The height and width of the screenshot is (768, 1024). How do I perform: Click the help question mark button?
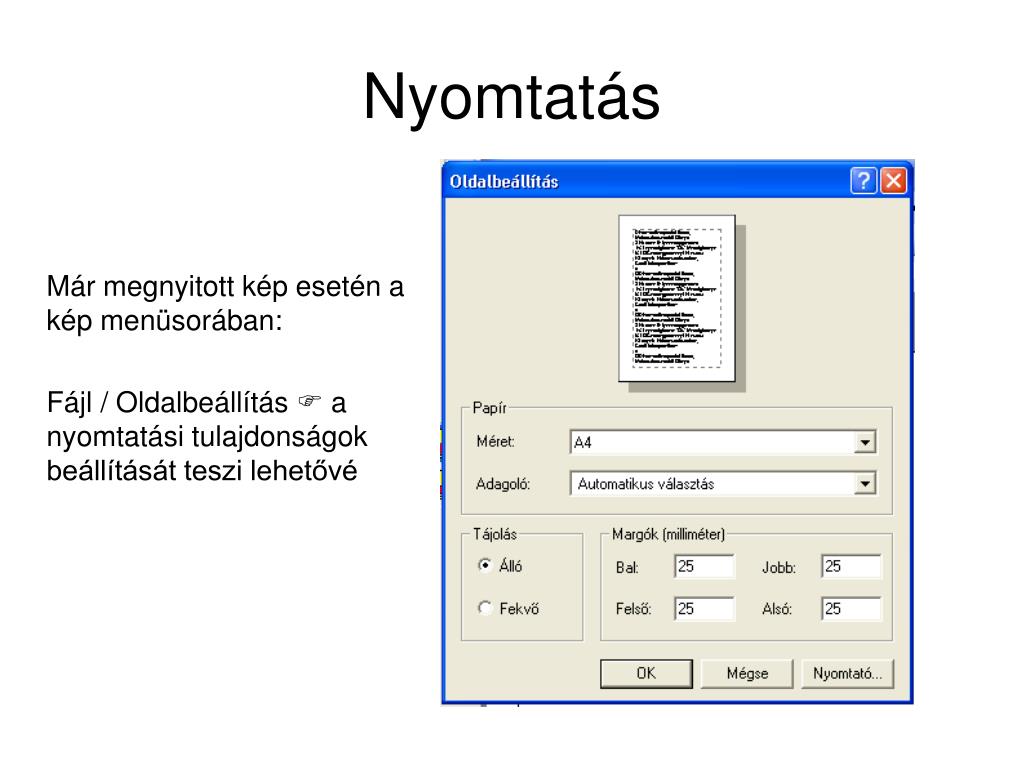coord(863,181)
